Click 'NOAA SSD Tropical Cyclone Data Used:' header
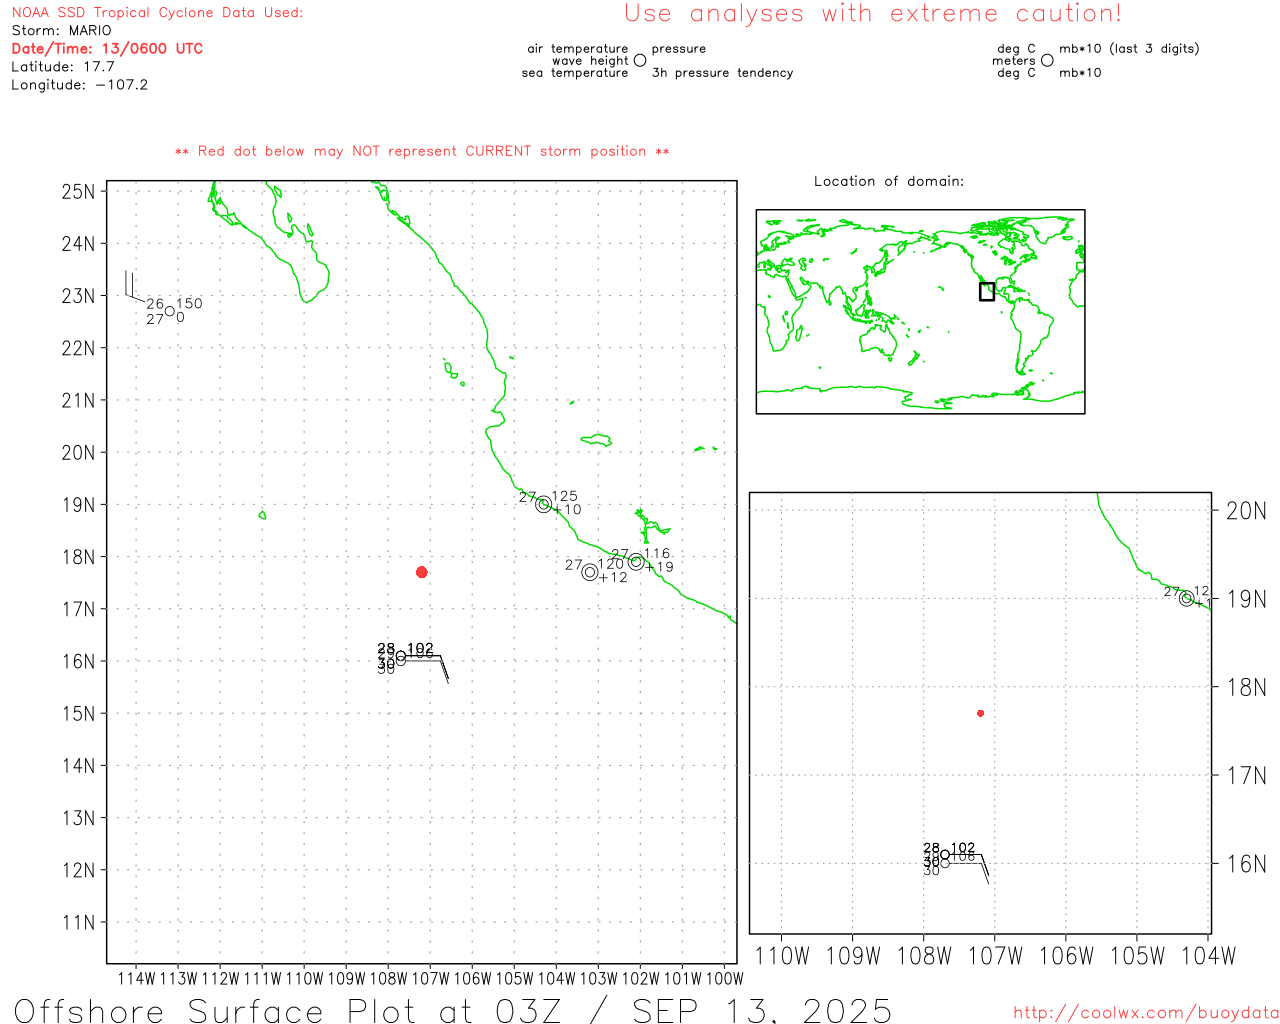1280x1024 pixels. coord(157,13)
